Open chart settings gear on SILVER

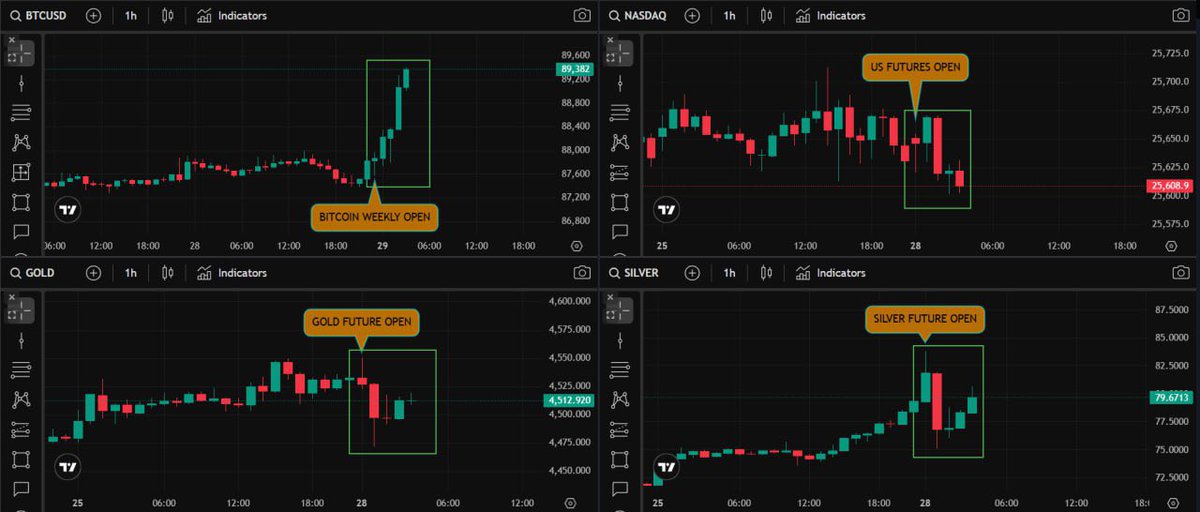pos(1175,503)
